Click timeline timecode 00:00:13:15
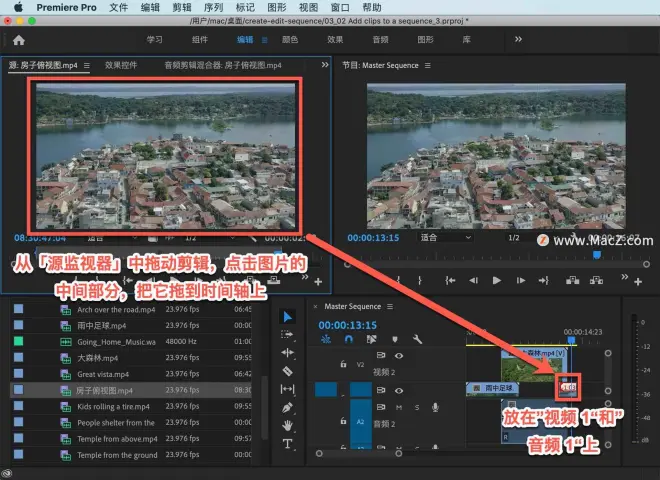 pos(348,325)
